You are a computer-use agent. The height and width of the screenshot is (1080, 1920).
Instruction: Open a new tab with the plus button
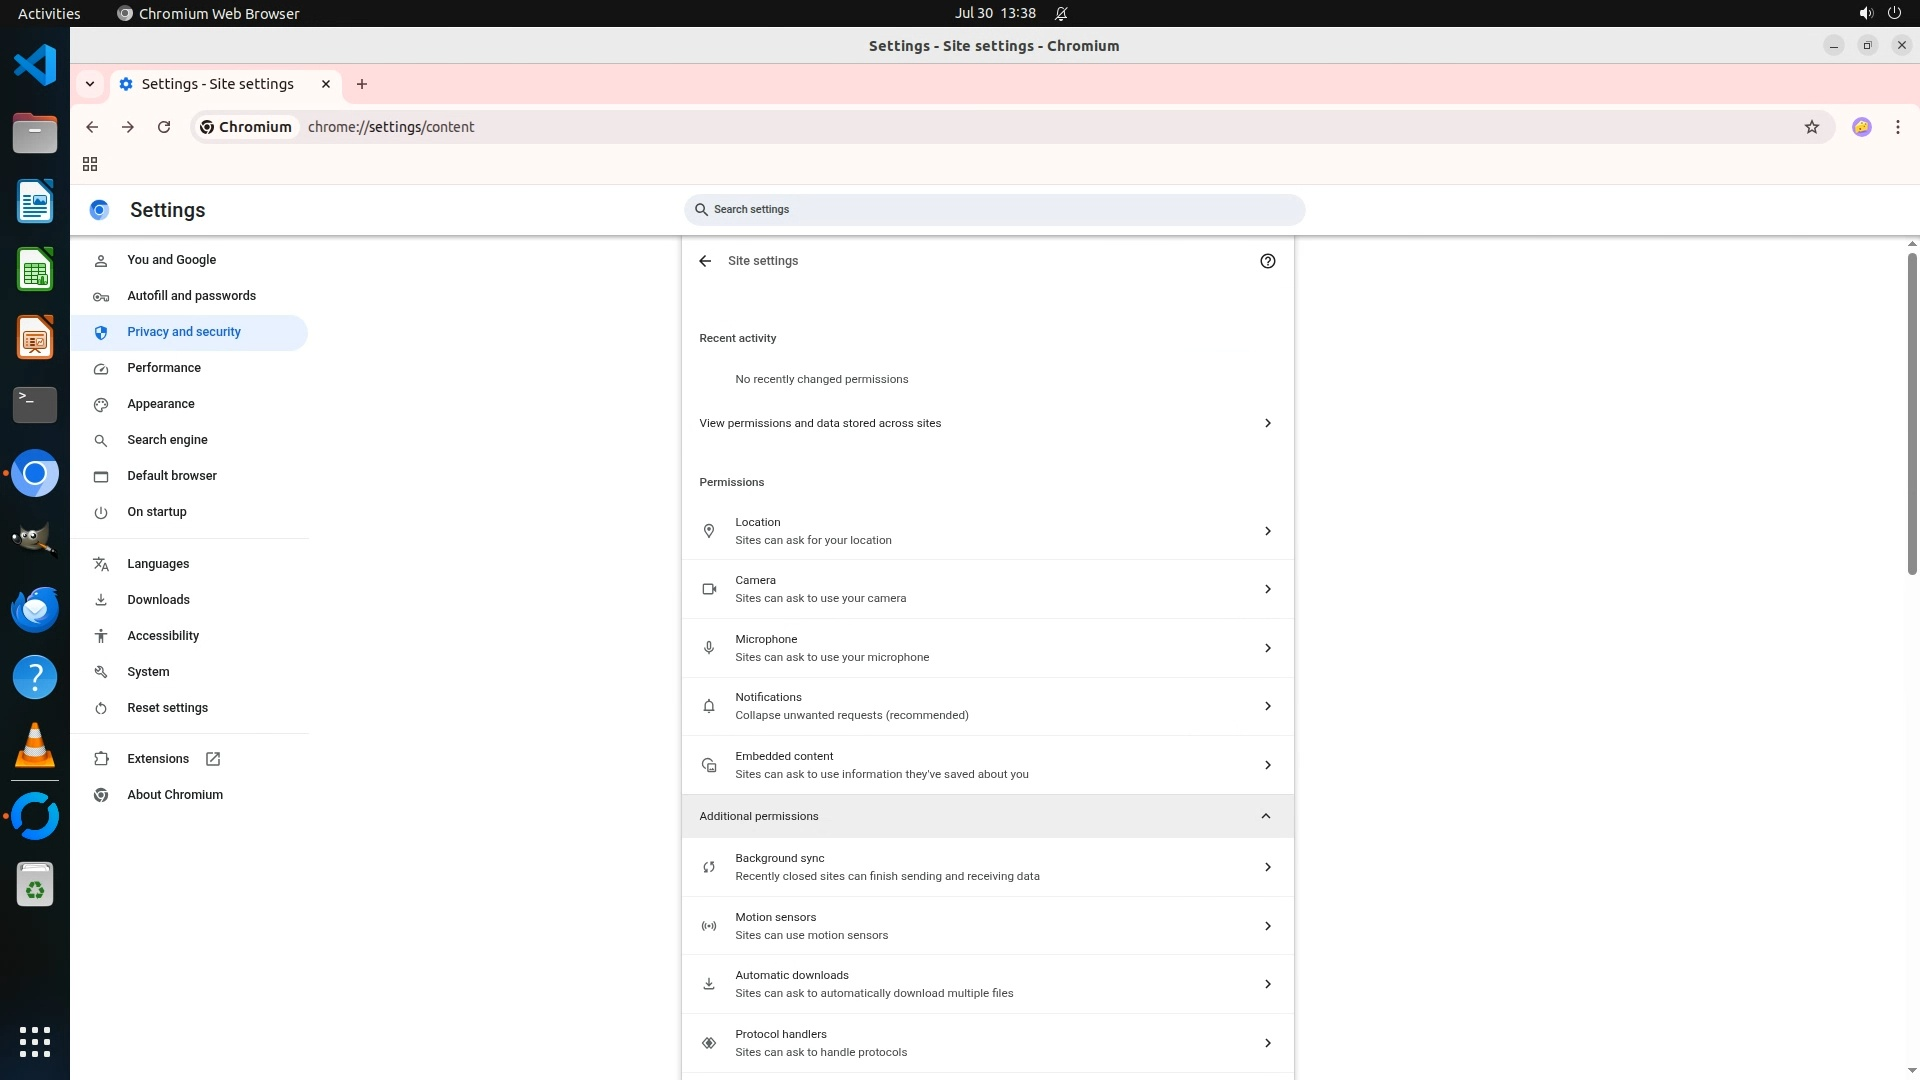point(362,84)
